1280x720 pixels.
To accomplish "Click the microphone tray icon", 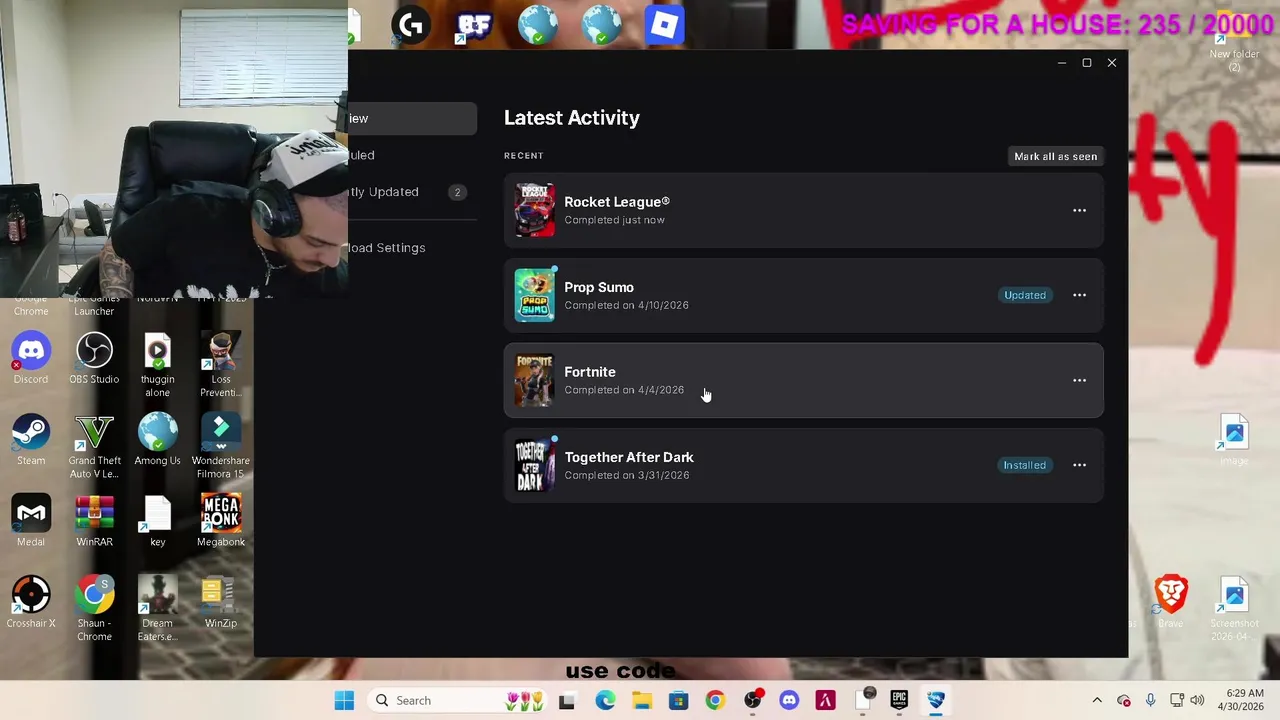I will [1150, 700].
